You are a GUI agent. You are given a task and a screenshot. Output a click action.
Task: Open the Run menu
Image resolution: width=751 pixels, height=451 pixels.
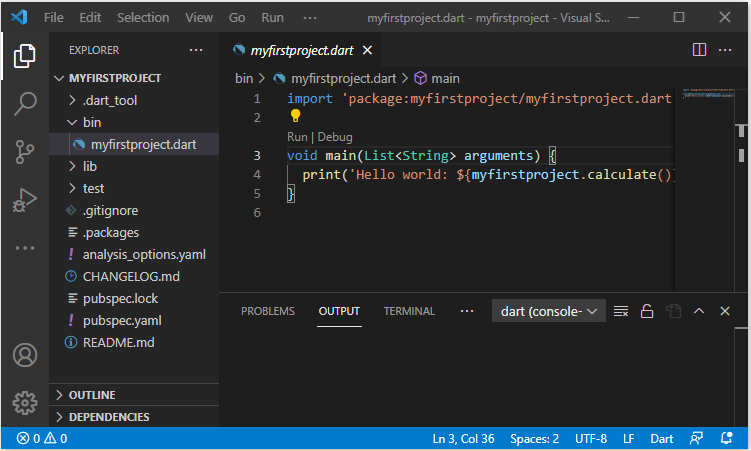(x=273, y=18)
